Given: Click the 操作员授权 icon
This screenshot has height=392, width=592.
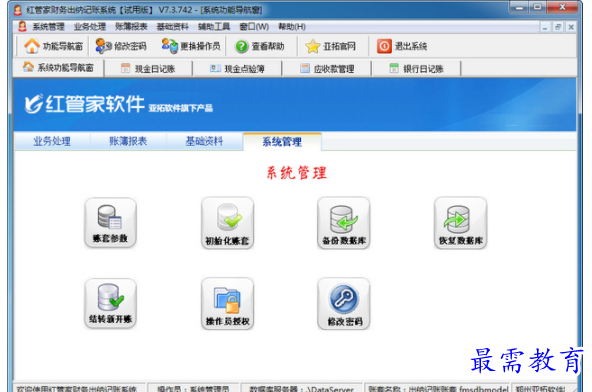Looking at the screenshot, I should coord(227,304).
